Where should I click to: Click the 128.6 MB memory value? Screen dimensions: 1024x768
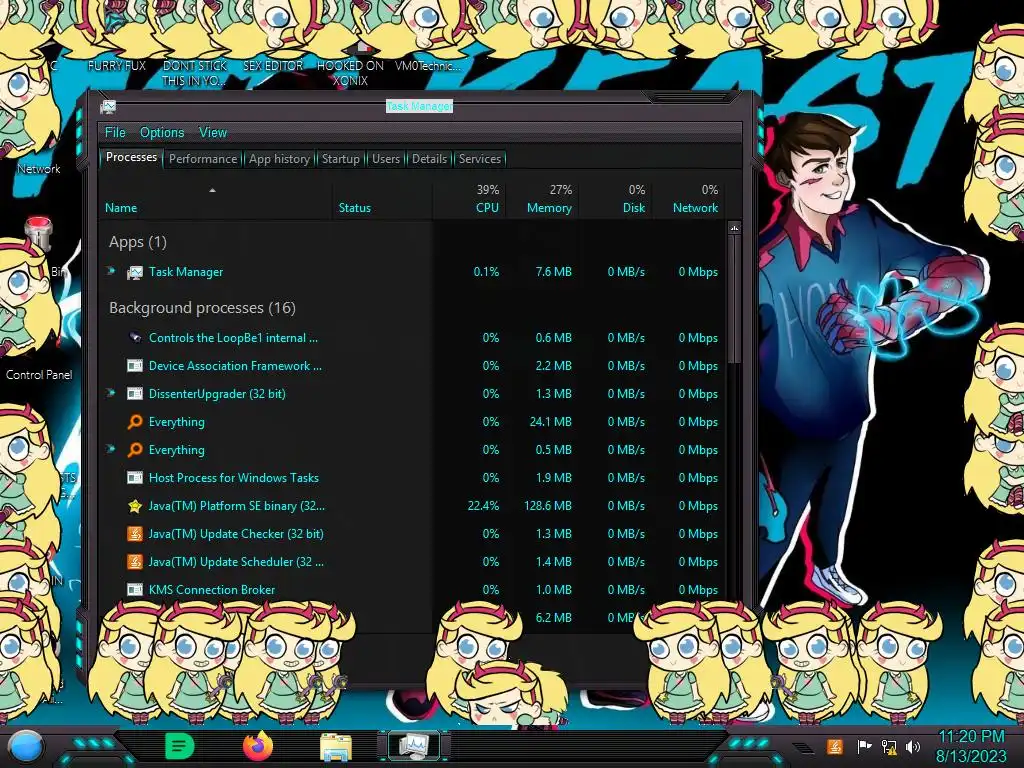point(547,505)
